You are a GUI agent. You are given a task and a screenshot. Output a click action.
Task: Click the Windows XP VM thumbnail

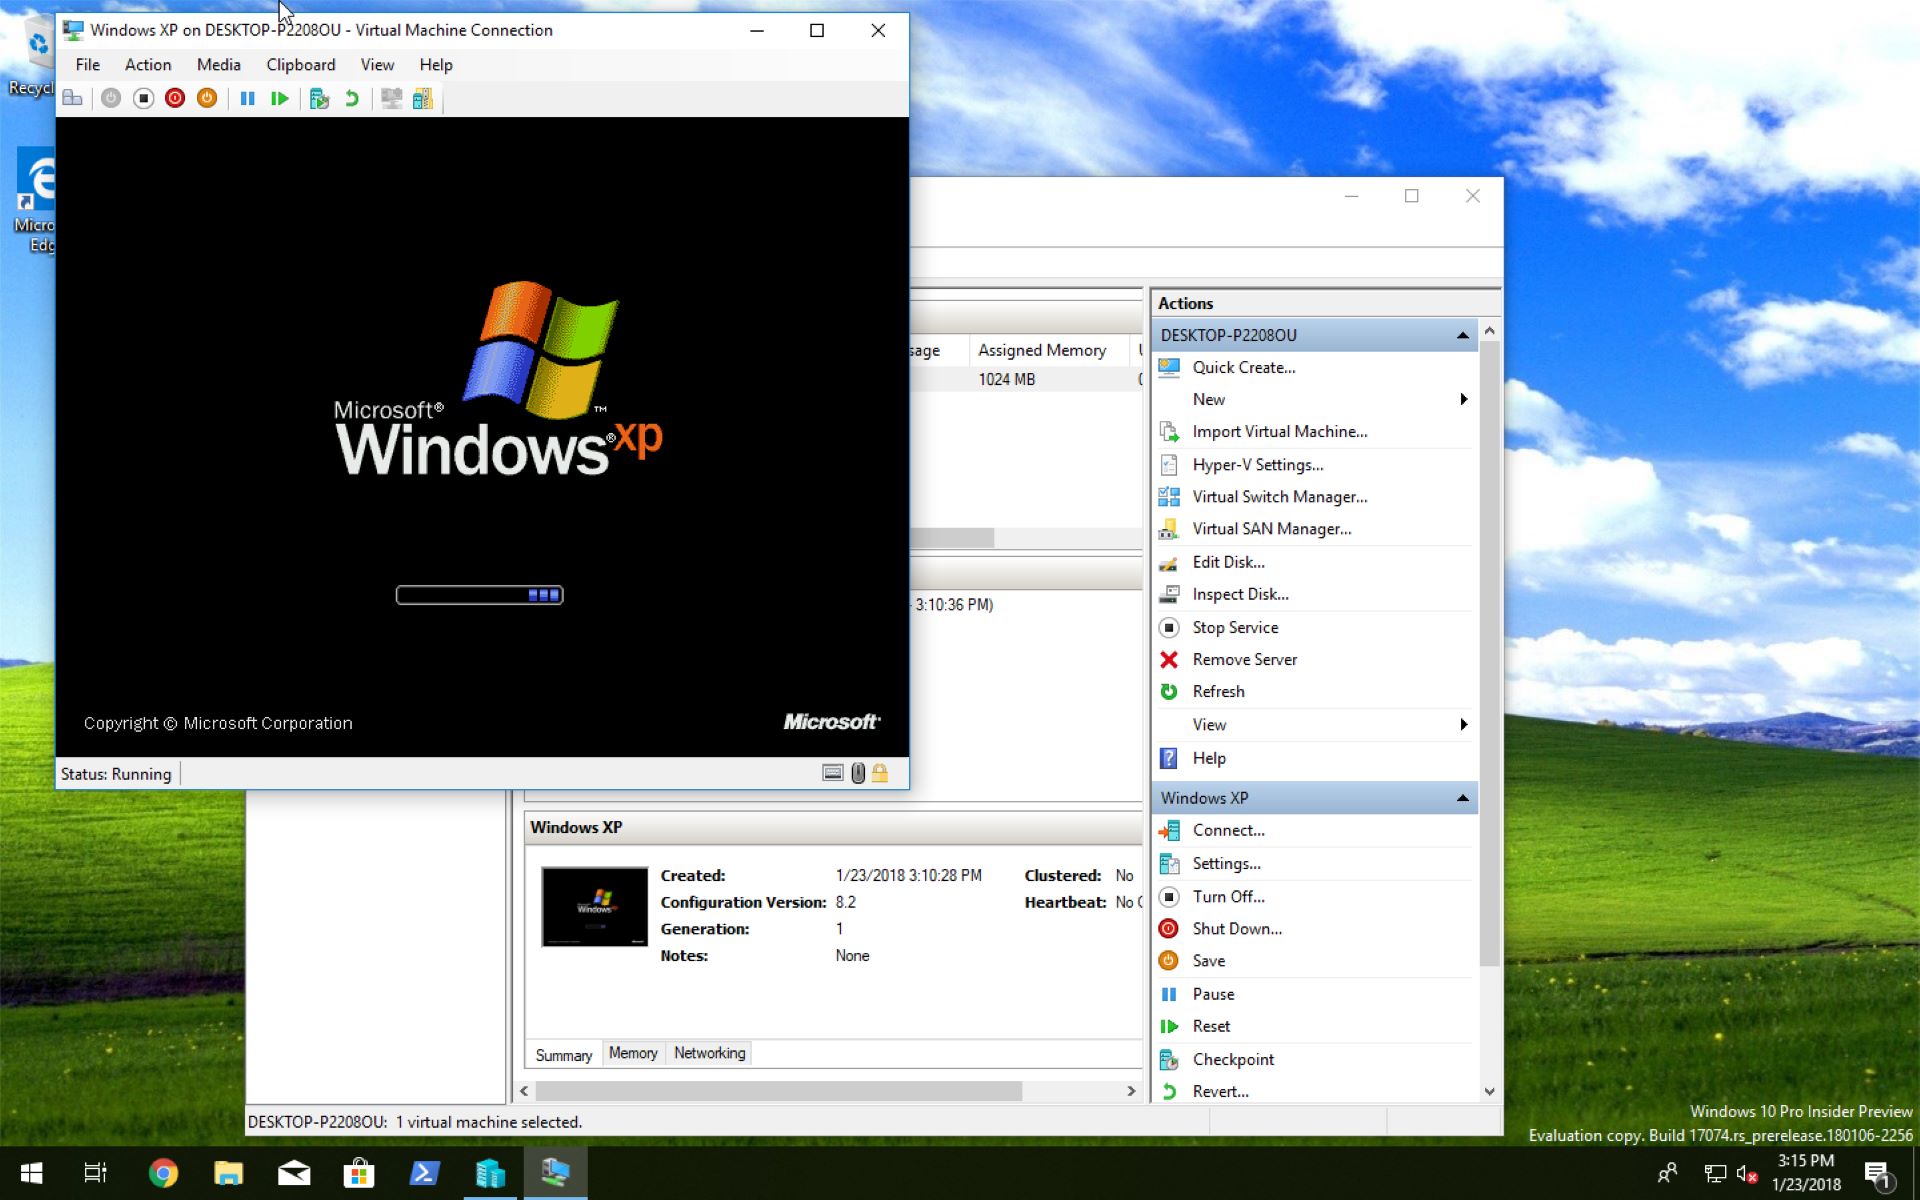[593, 906]
